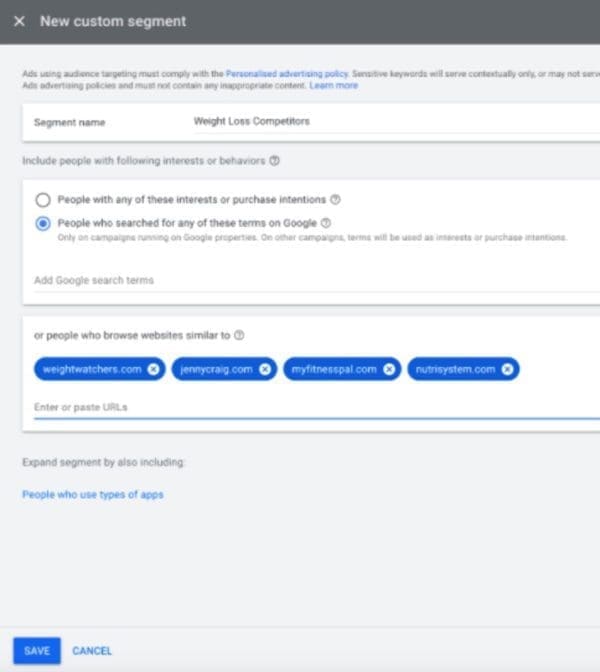
Task: Show help for searched terms on Google
Action: (x=326, y=223)
